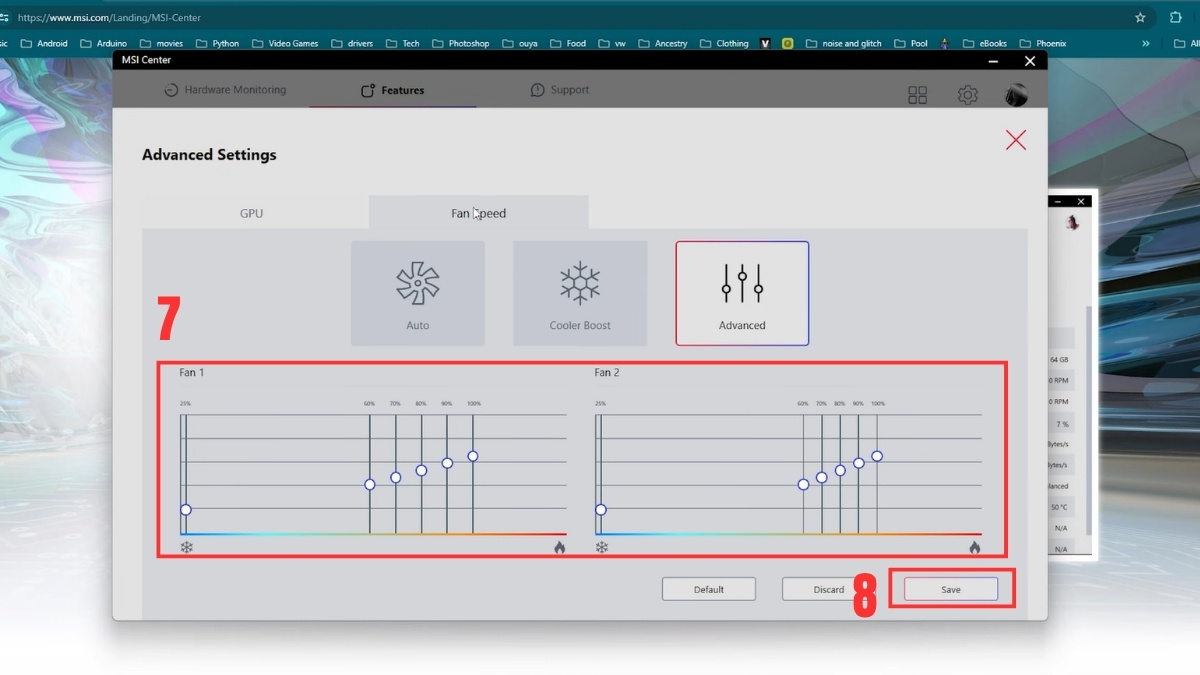Screen dimensions: 1200x675
Task: Click Fan 1 flame hot-end icon
Action: pos(559,547)
